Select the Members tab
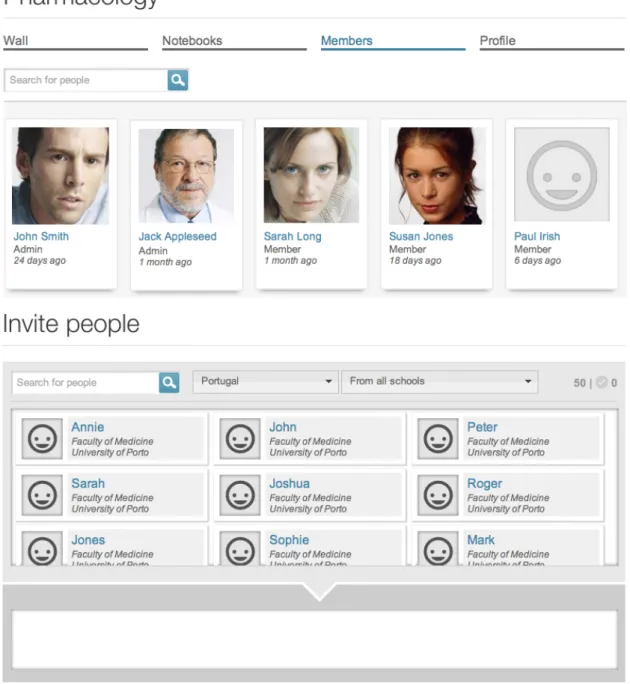The height and width of the screenshot is (684, 630). tap(393, 42)
